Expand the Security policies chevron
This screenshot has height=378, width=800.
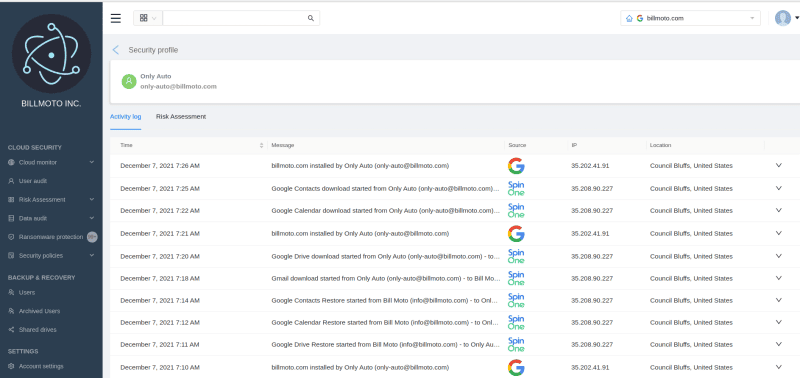click(92, 255)
